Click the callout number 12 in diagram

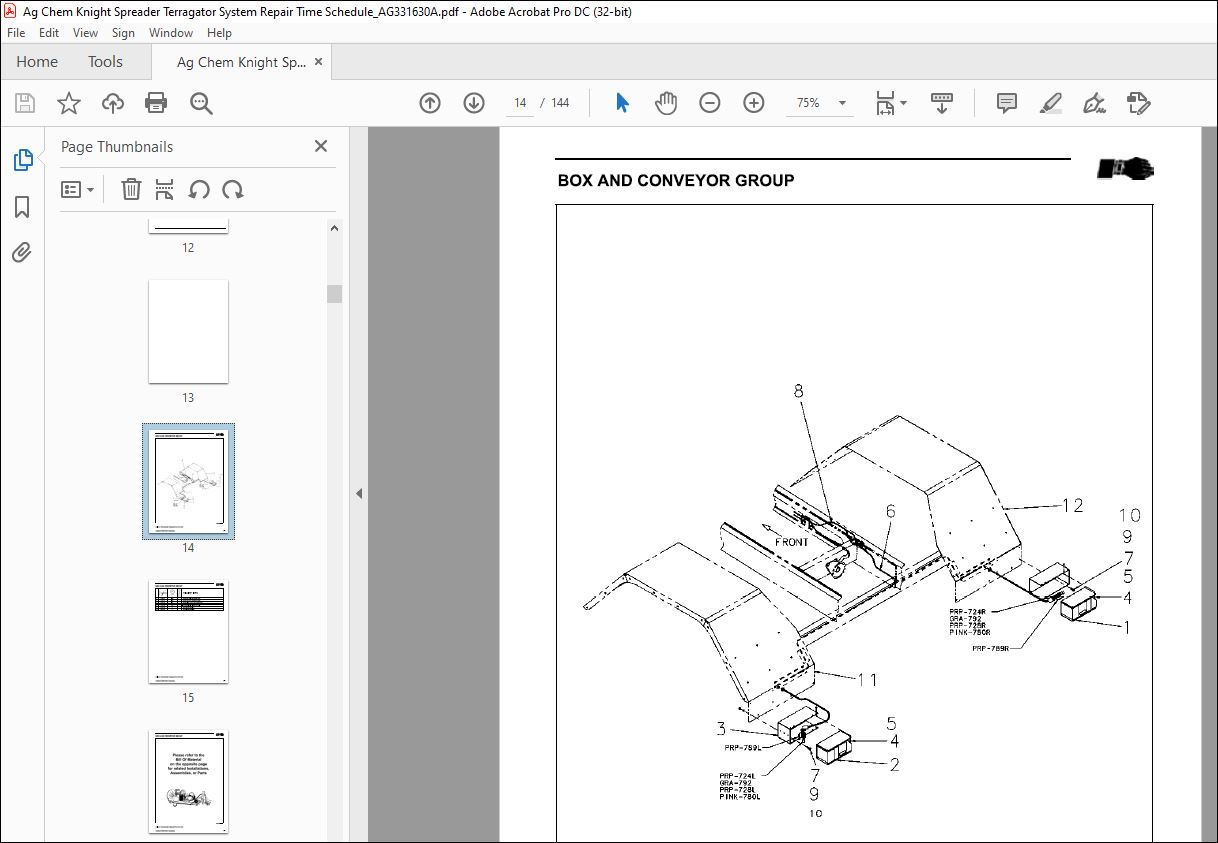(x=1072, y=506)
